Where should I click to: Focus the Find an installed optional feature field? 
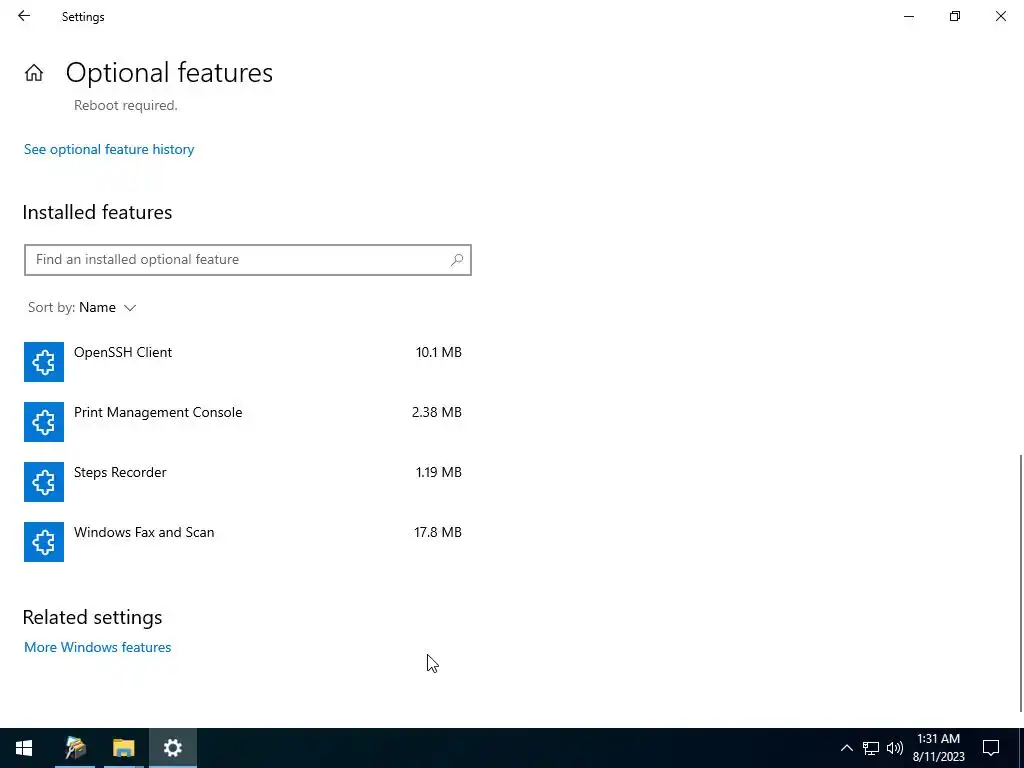pos(248,260)
